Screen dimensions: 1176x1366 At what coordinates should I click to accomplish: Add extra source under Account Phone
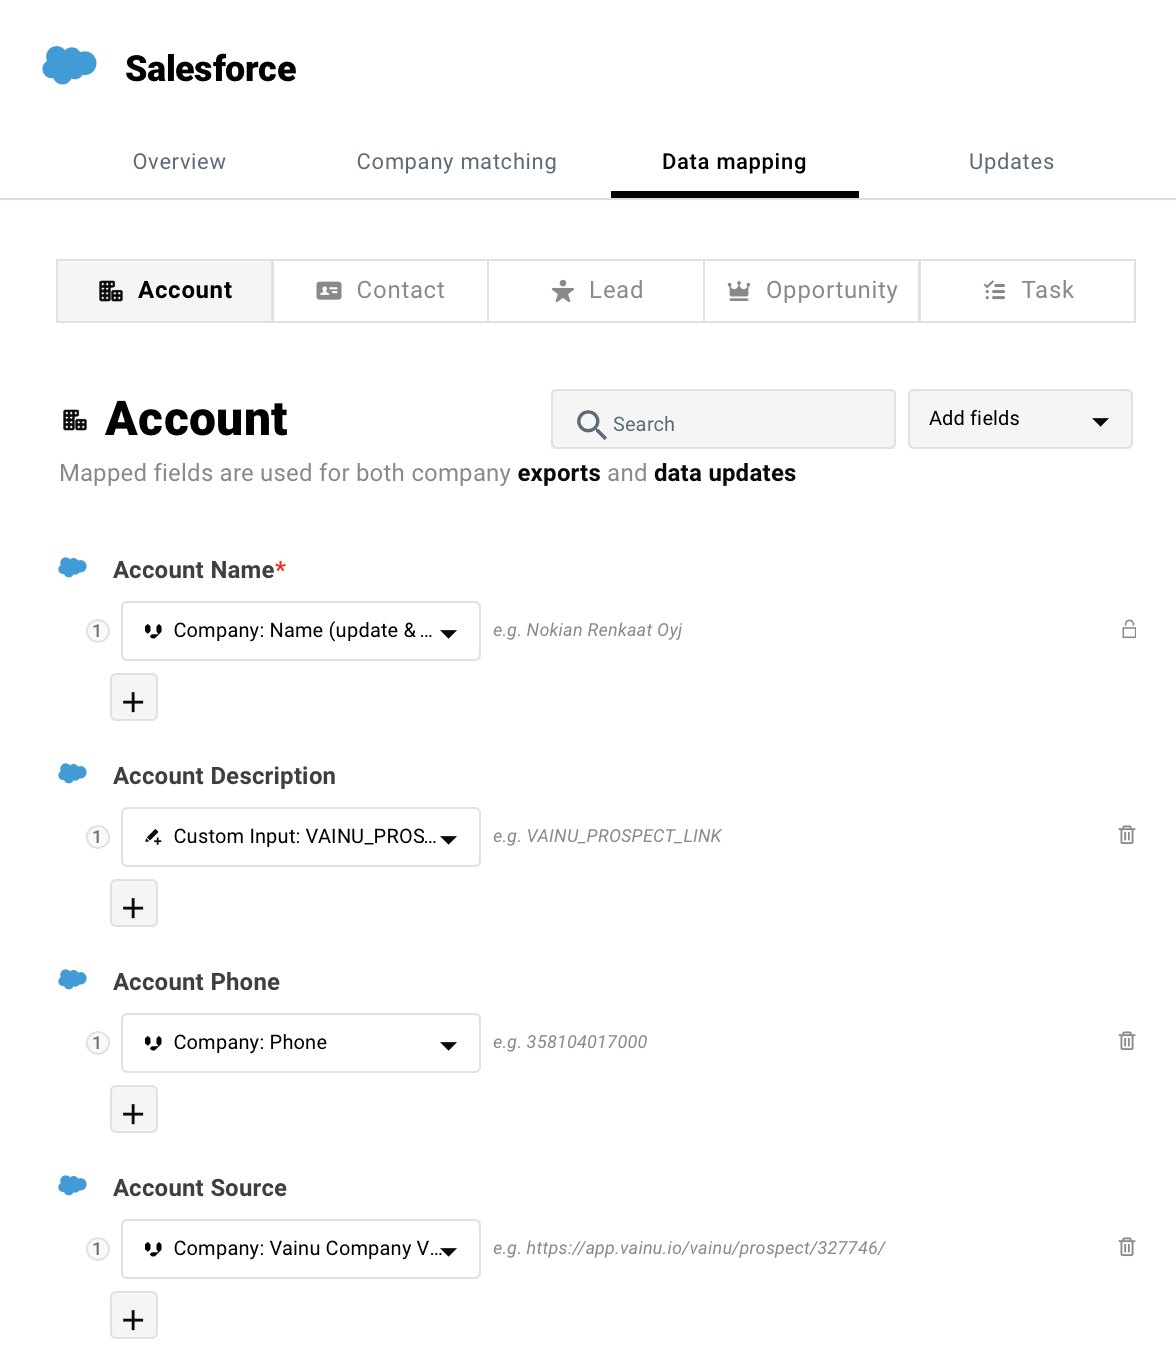[133, 1110]
